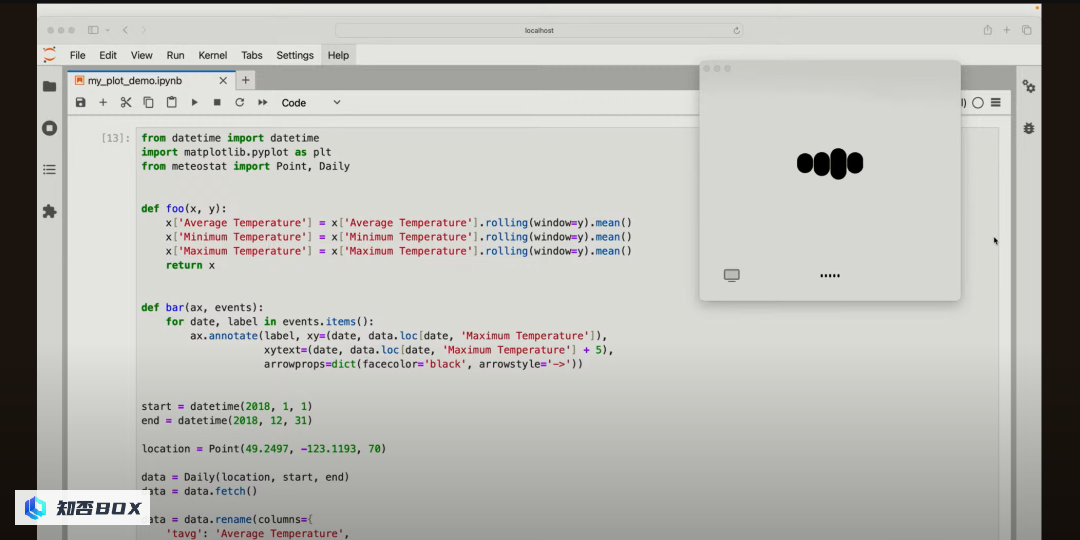Click the Jupyter logo icon

click(x=50, y=55)
